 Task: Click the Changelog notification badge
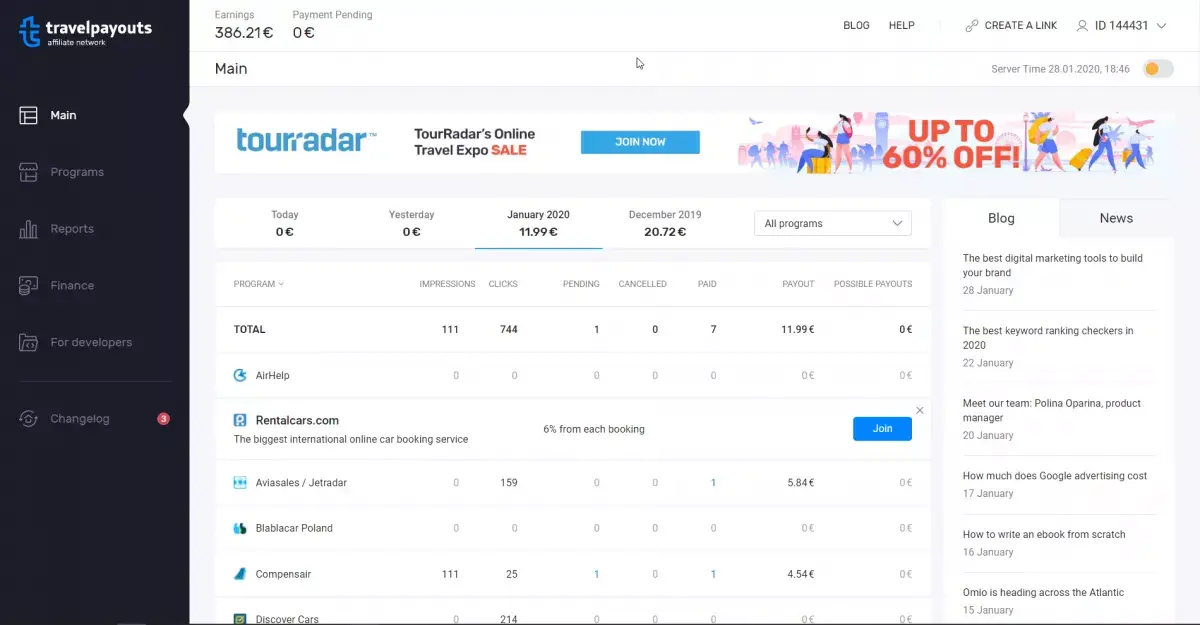pyautogui.click(x=163, y=419)
